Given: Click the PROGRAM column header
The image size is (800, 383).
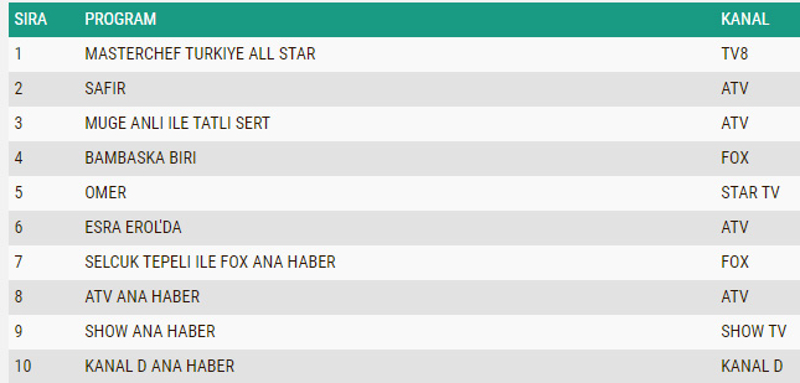Looking at the screenshot, I should [120, 19].
